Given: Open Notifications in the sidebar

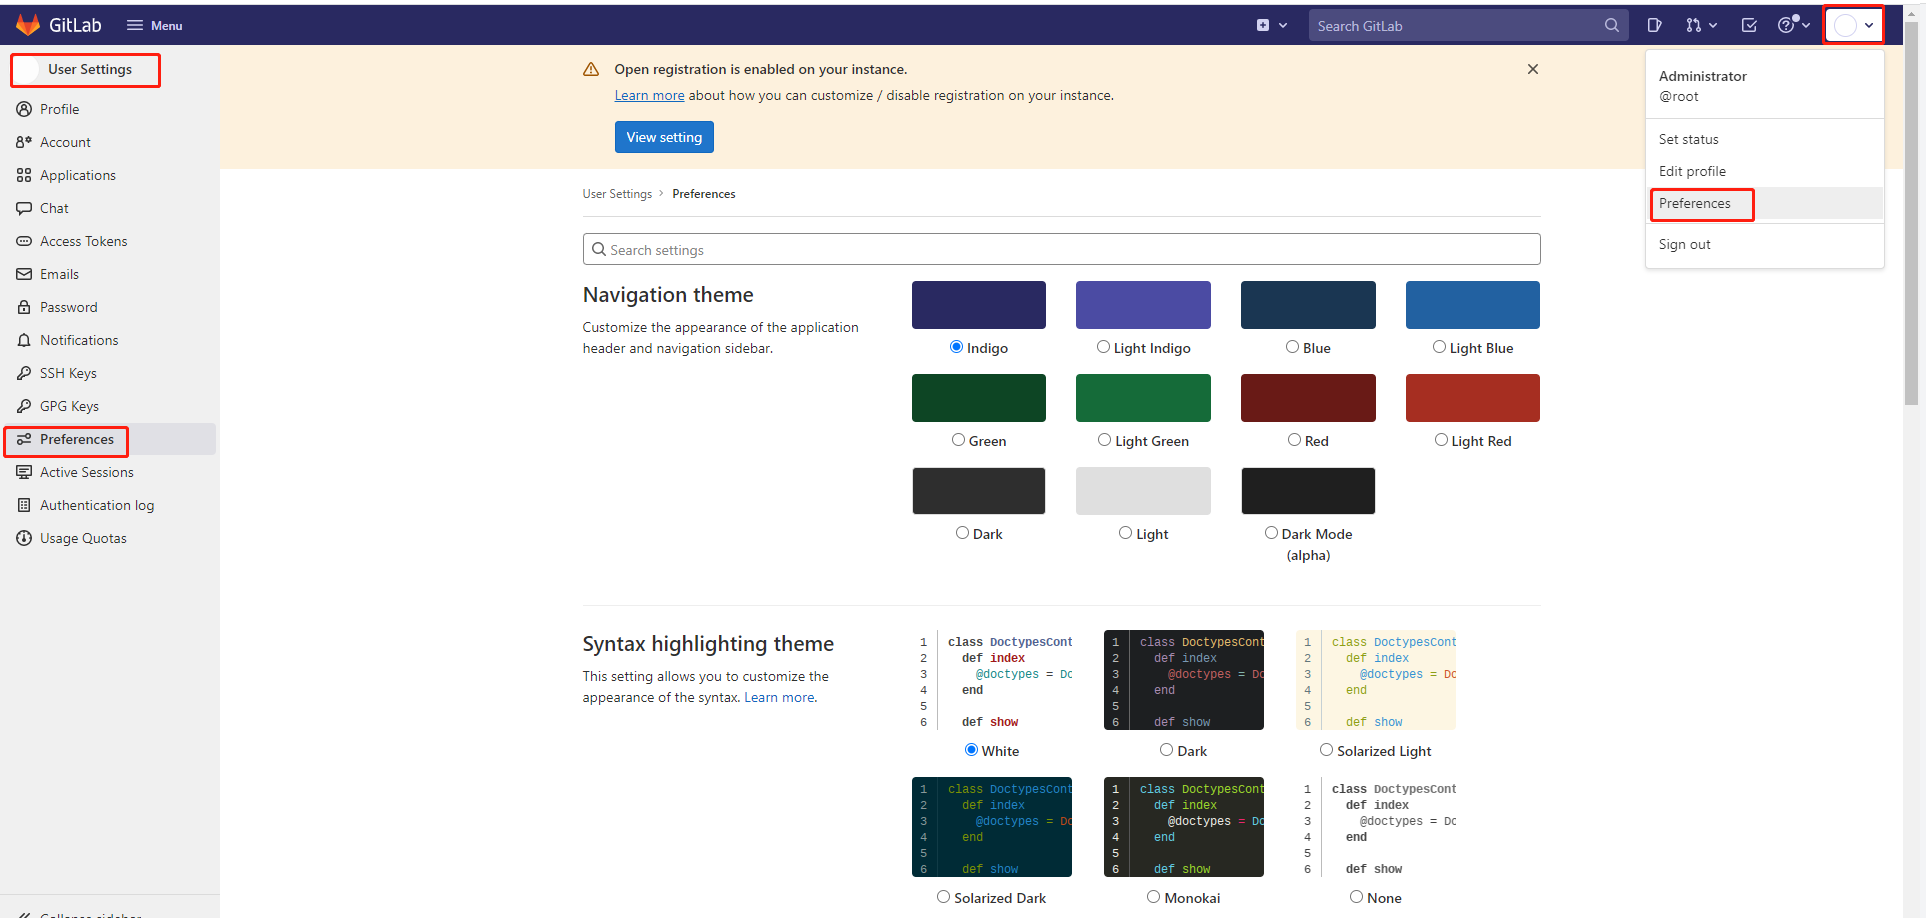Looking at the screenshot, I should coord(79,340).
